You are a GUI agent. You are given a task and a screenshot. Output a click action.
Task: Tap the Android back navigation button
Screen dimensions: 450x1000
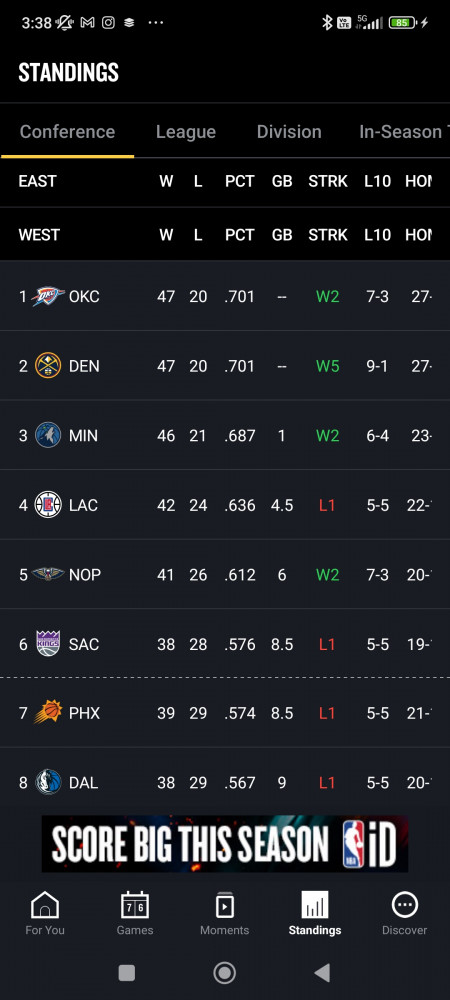(x=323, y=972)
